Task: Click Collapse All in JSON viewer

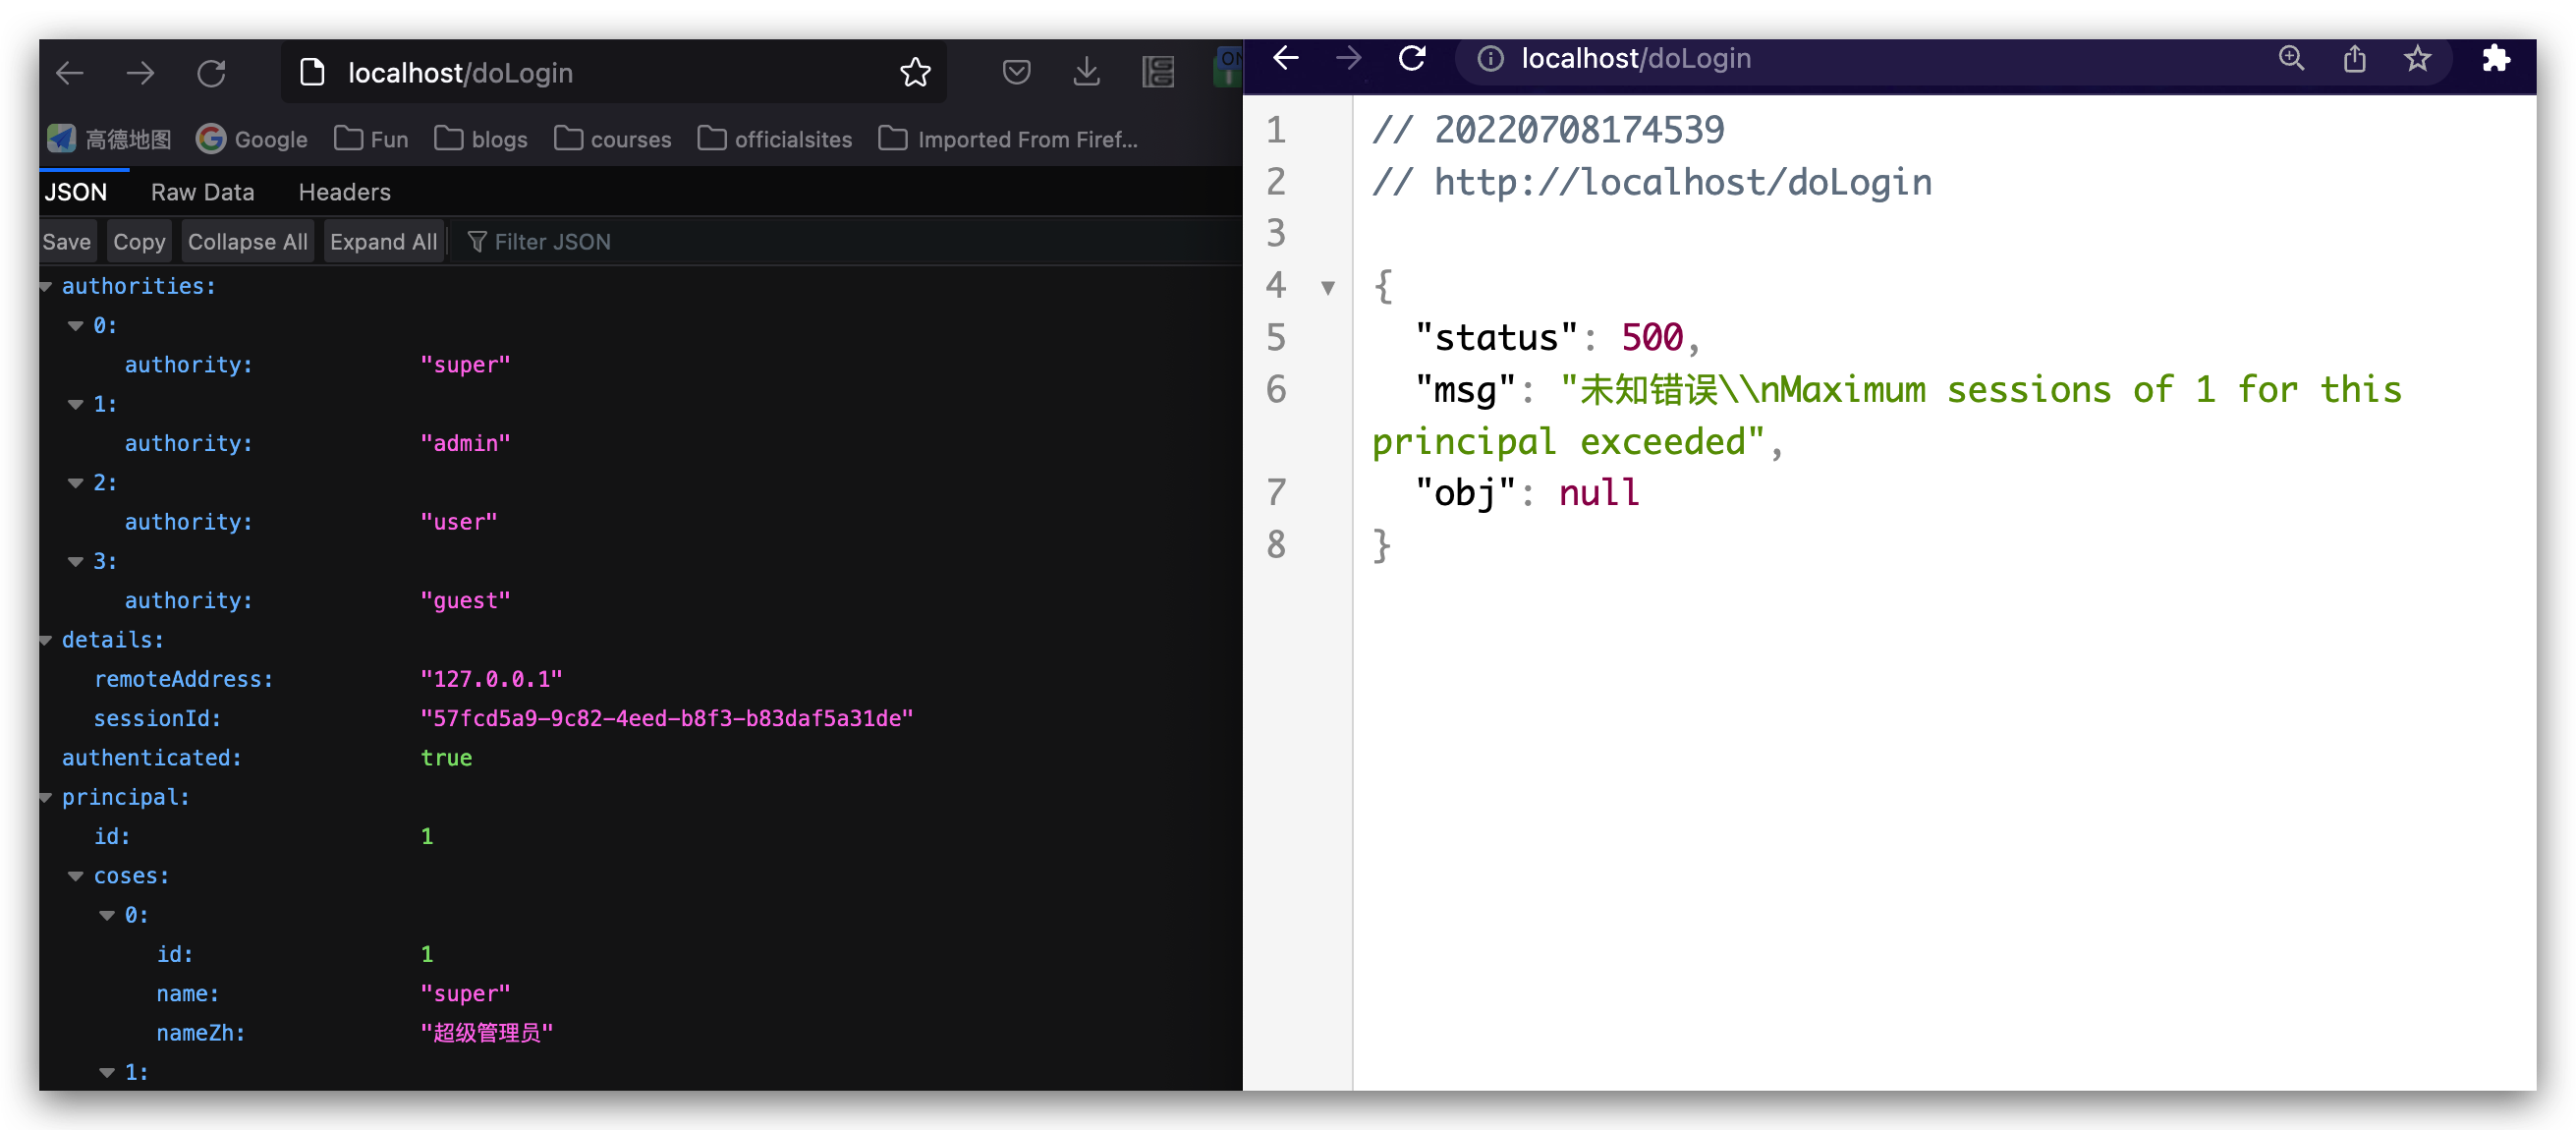Action: click(x=248, y=242)
